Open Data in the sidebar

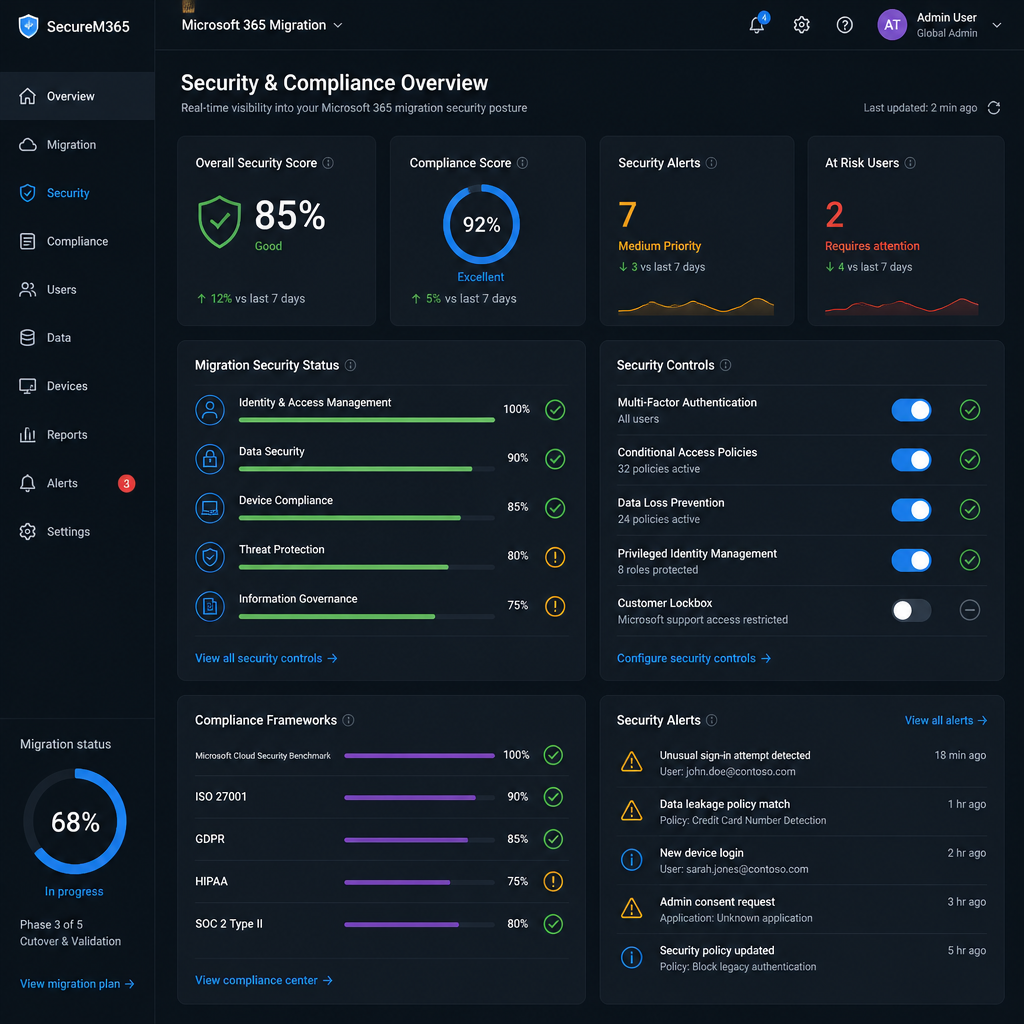[x=77, y=338]
